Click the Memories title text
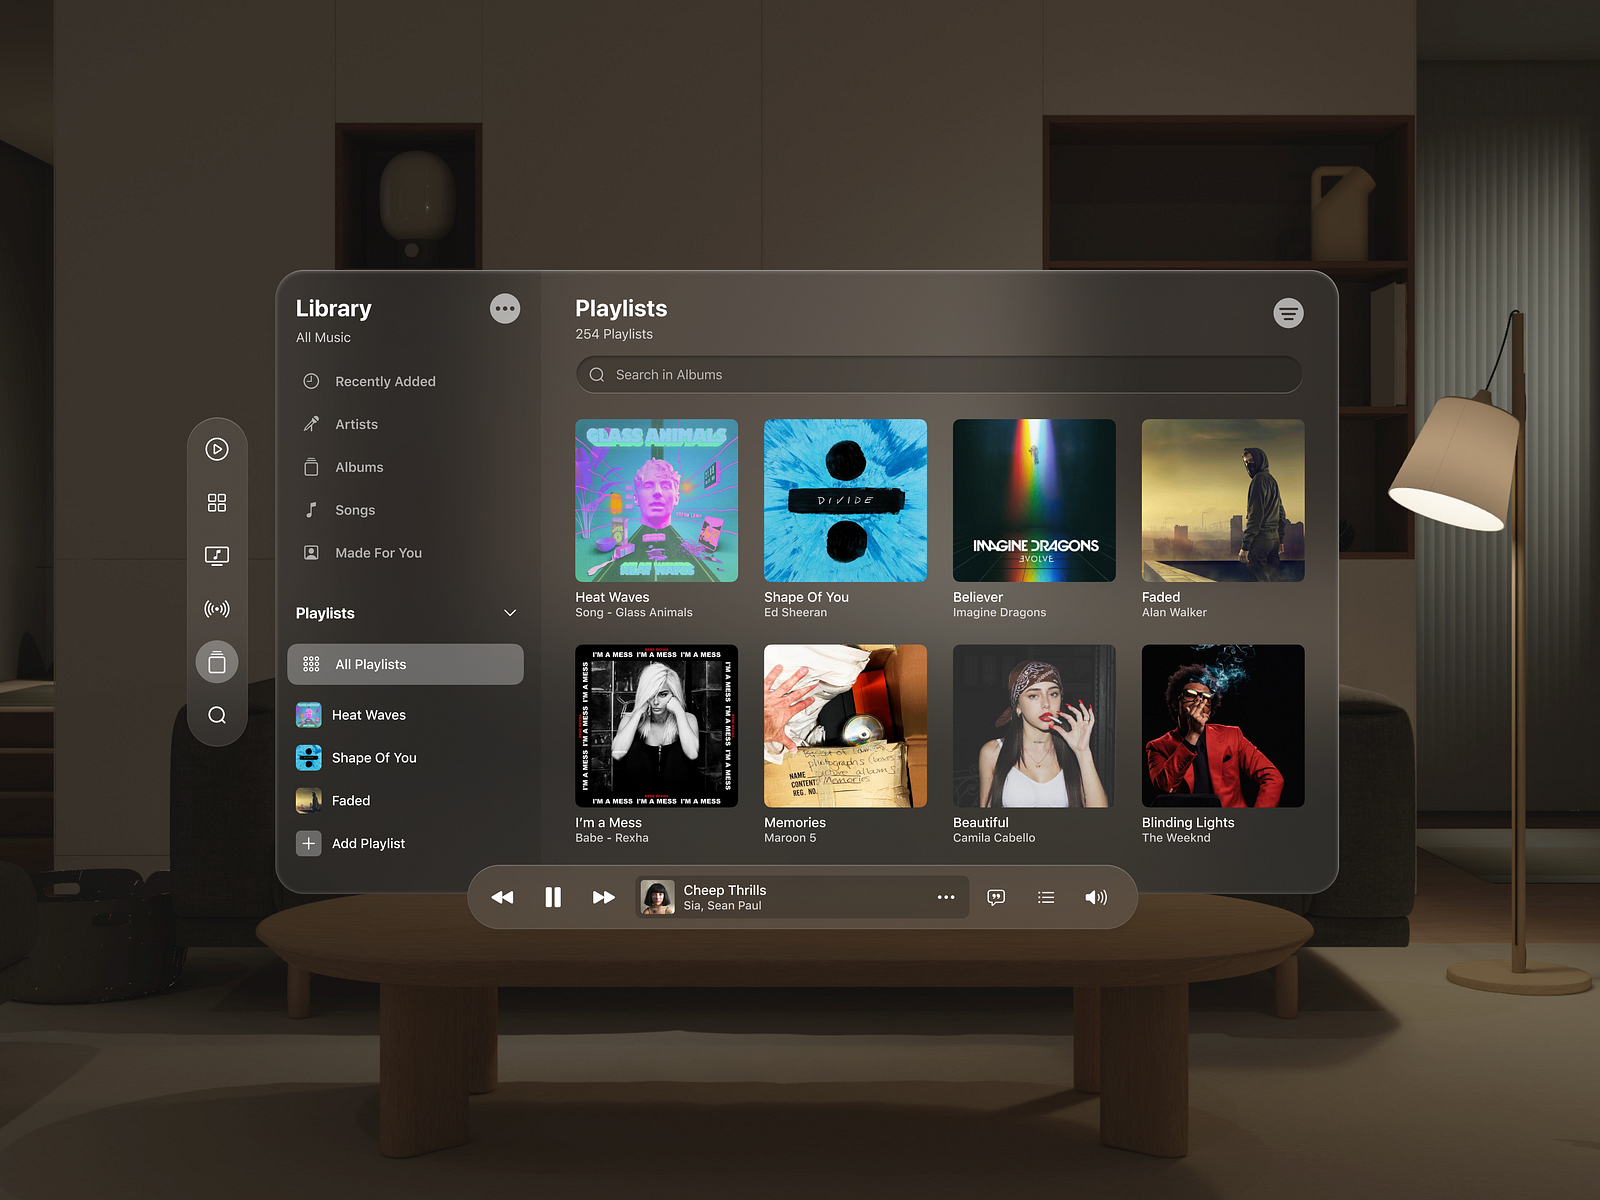This screenshot has width=1600, height=1200. tap(794, 822)
